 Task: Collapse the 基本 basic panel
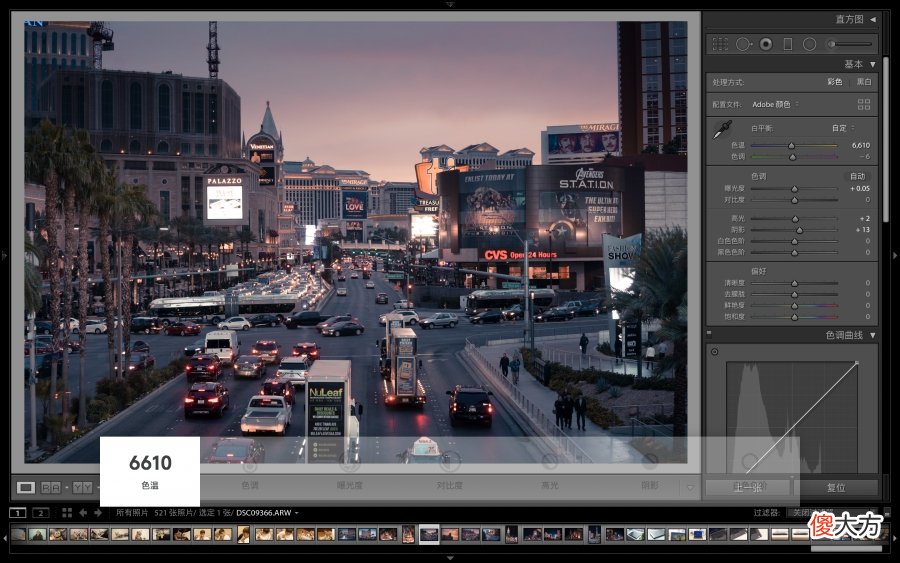click(872, 64)
